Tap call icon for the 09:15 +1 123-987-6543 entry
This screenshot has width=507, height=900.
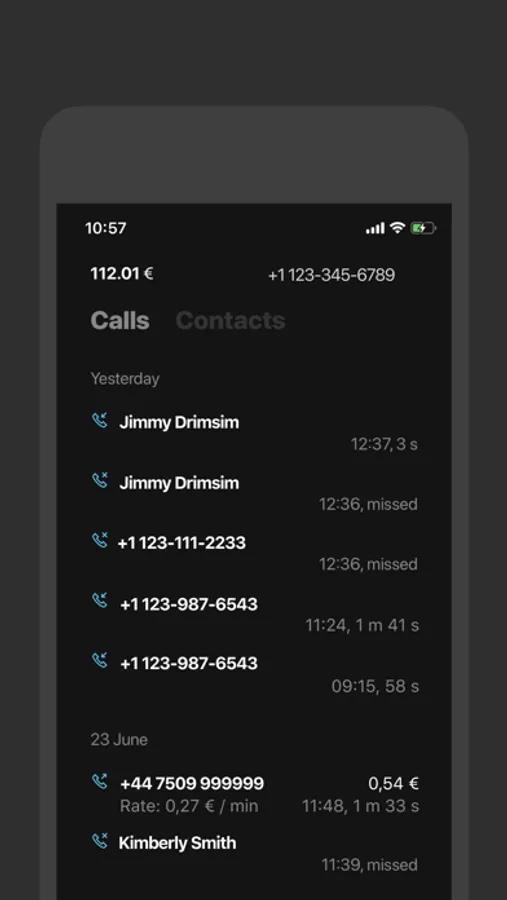click(x=100, y=660)
